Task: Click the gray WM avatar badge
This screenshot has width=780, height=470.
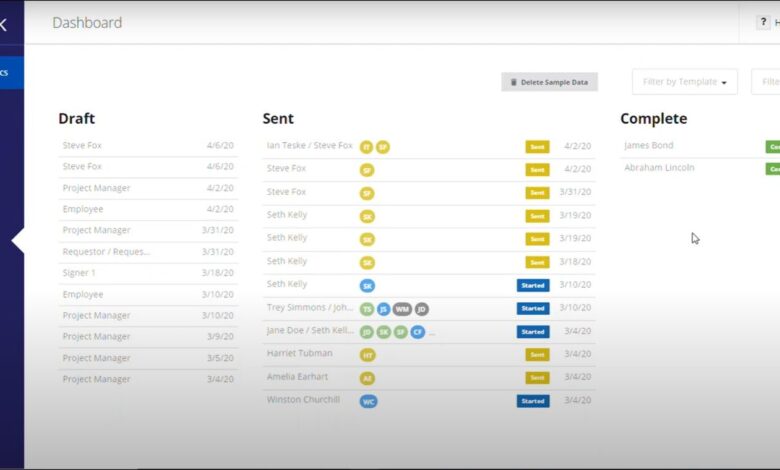Action: [402, 309]
